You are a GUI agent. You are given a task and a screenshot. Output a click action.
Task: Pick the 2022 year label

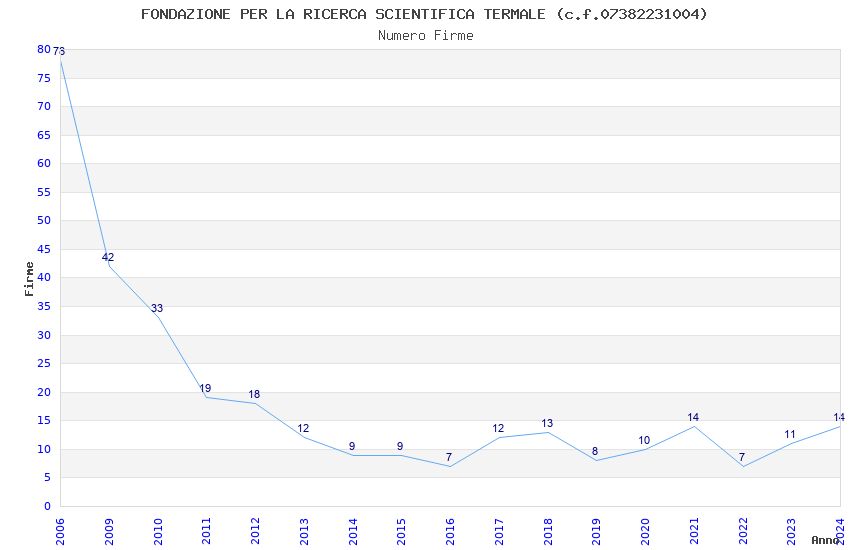point(743,531)
